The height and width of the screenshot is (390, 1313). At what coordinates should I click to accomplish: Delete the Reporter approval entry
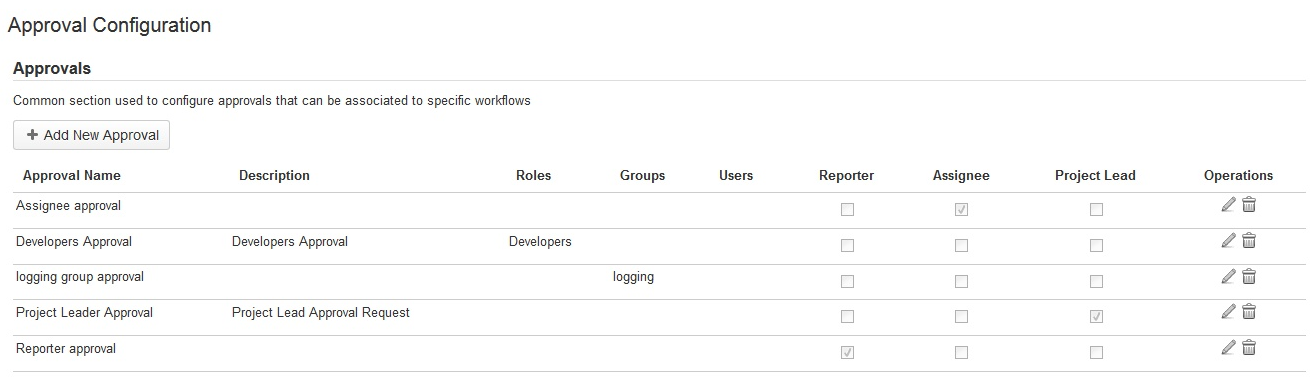point(1249,348)
